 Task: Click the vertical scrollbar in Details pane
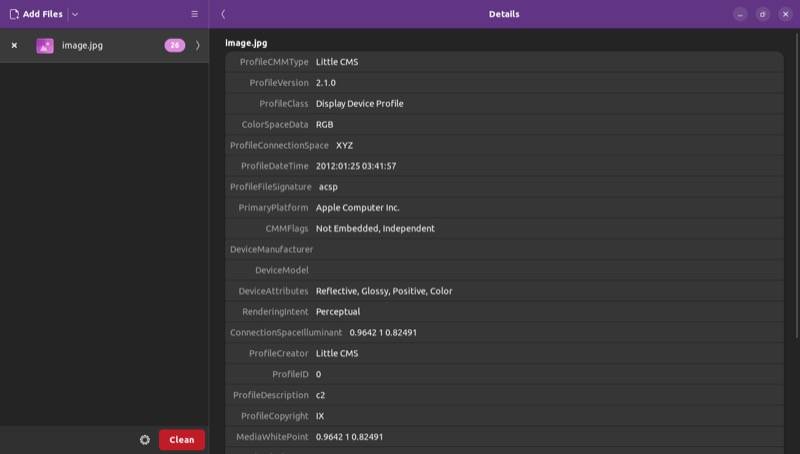coord(796,185)
